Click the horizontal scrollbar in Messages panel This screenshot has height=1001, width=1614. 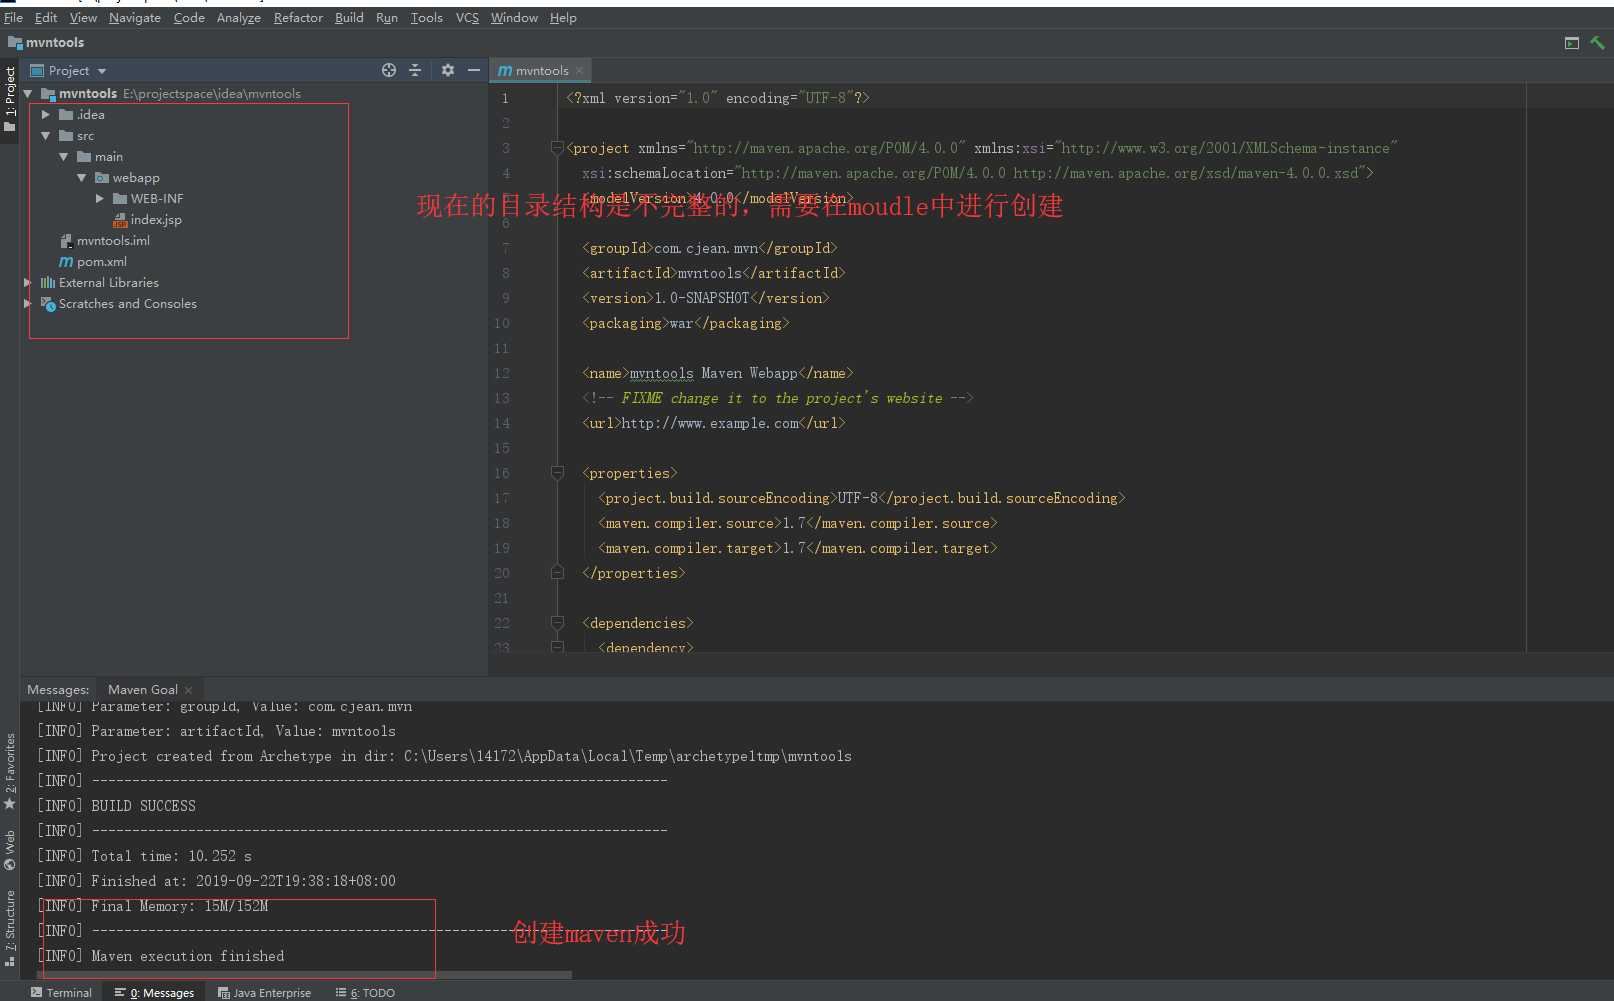[305, 975]
